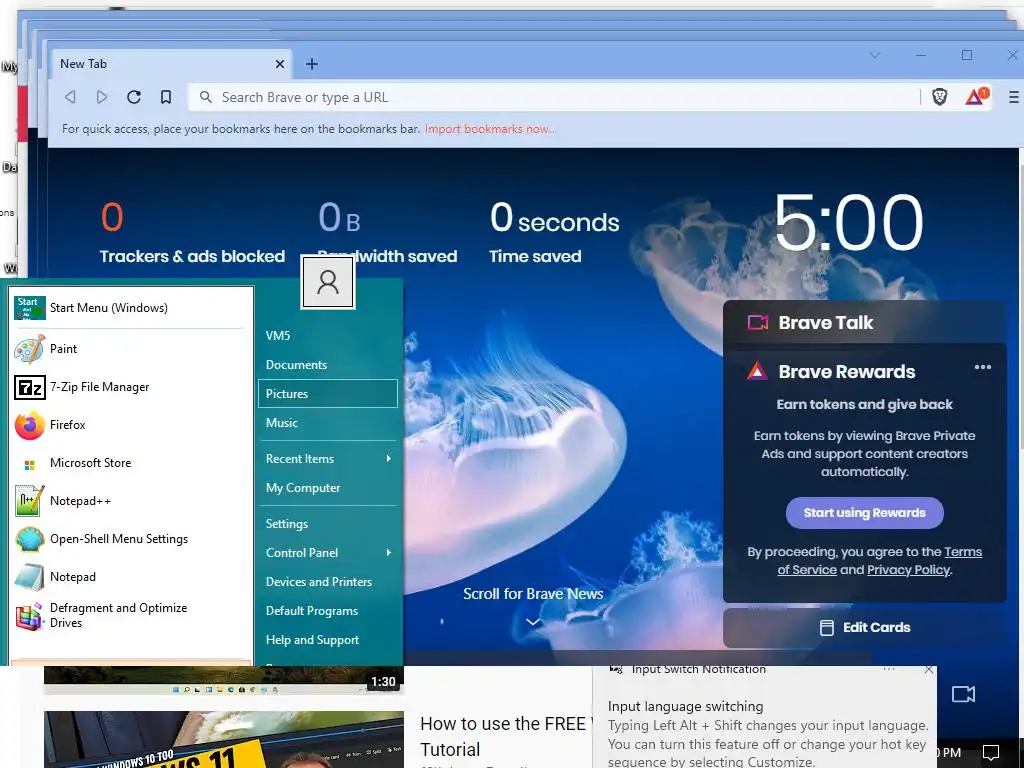Click the Brave Talk camera icon
The width and height of the screenshot is (1024, 768).
[x=758, y=323]
